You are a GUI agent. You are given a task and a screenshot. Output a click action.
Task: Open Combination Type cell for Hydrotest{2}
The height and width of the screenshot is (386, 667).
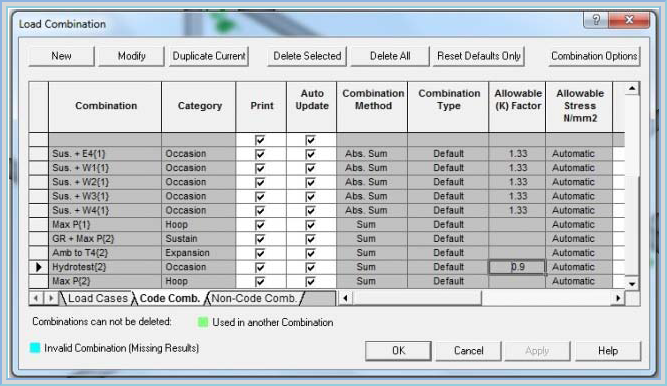pos(448,267)
